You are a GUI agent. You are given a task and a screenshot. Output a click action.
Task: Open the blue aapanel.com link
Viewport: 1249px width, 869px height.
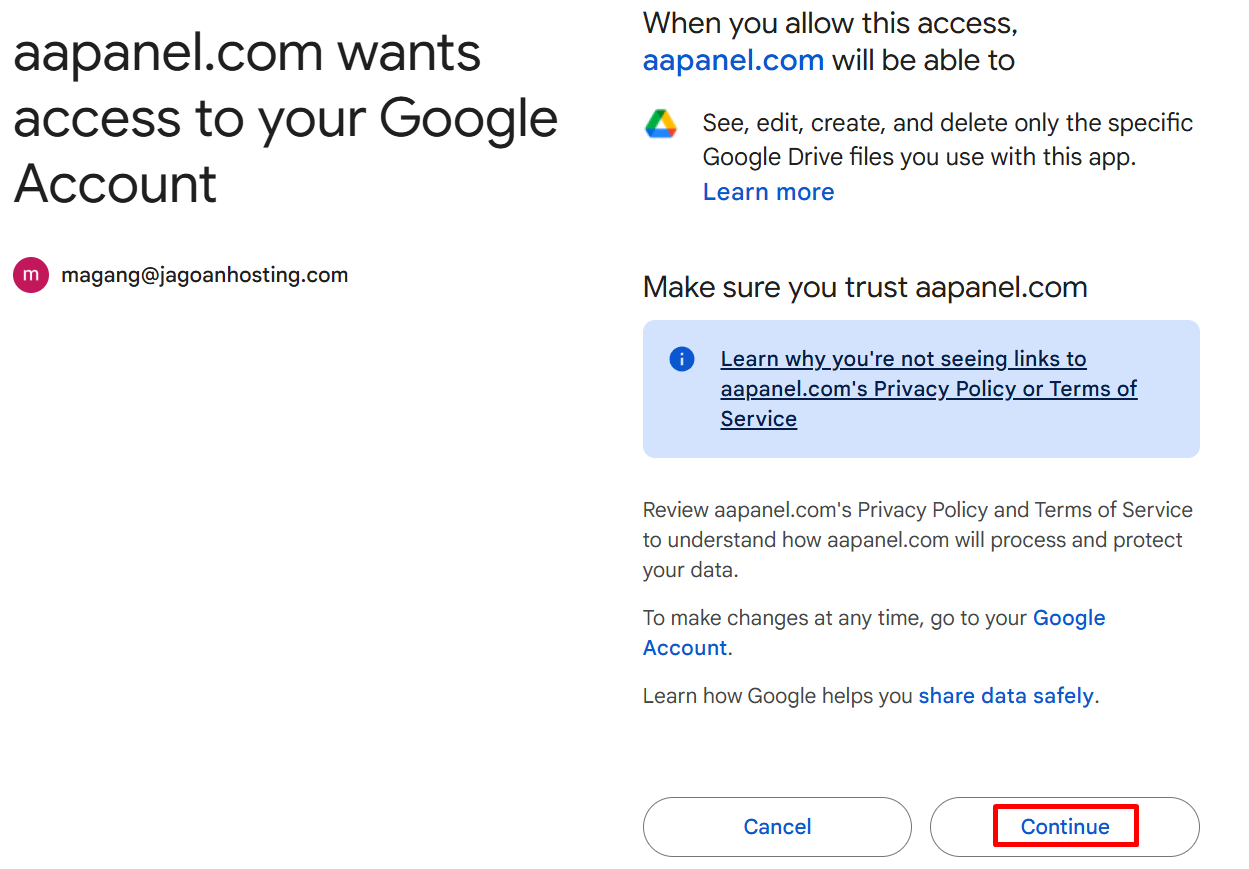coord(733,61)
